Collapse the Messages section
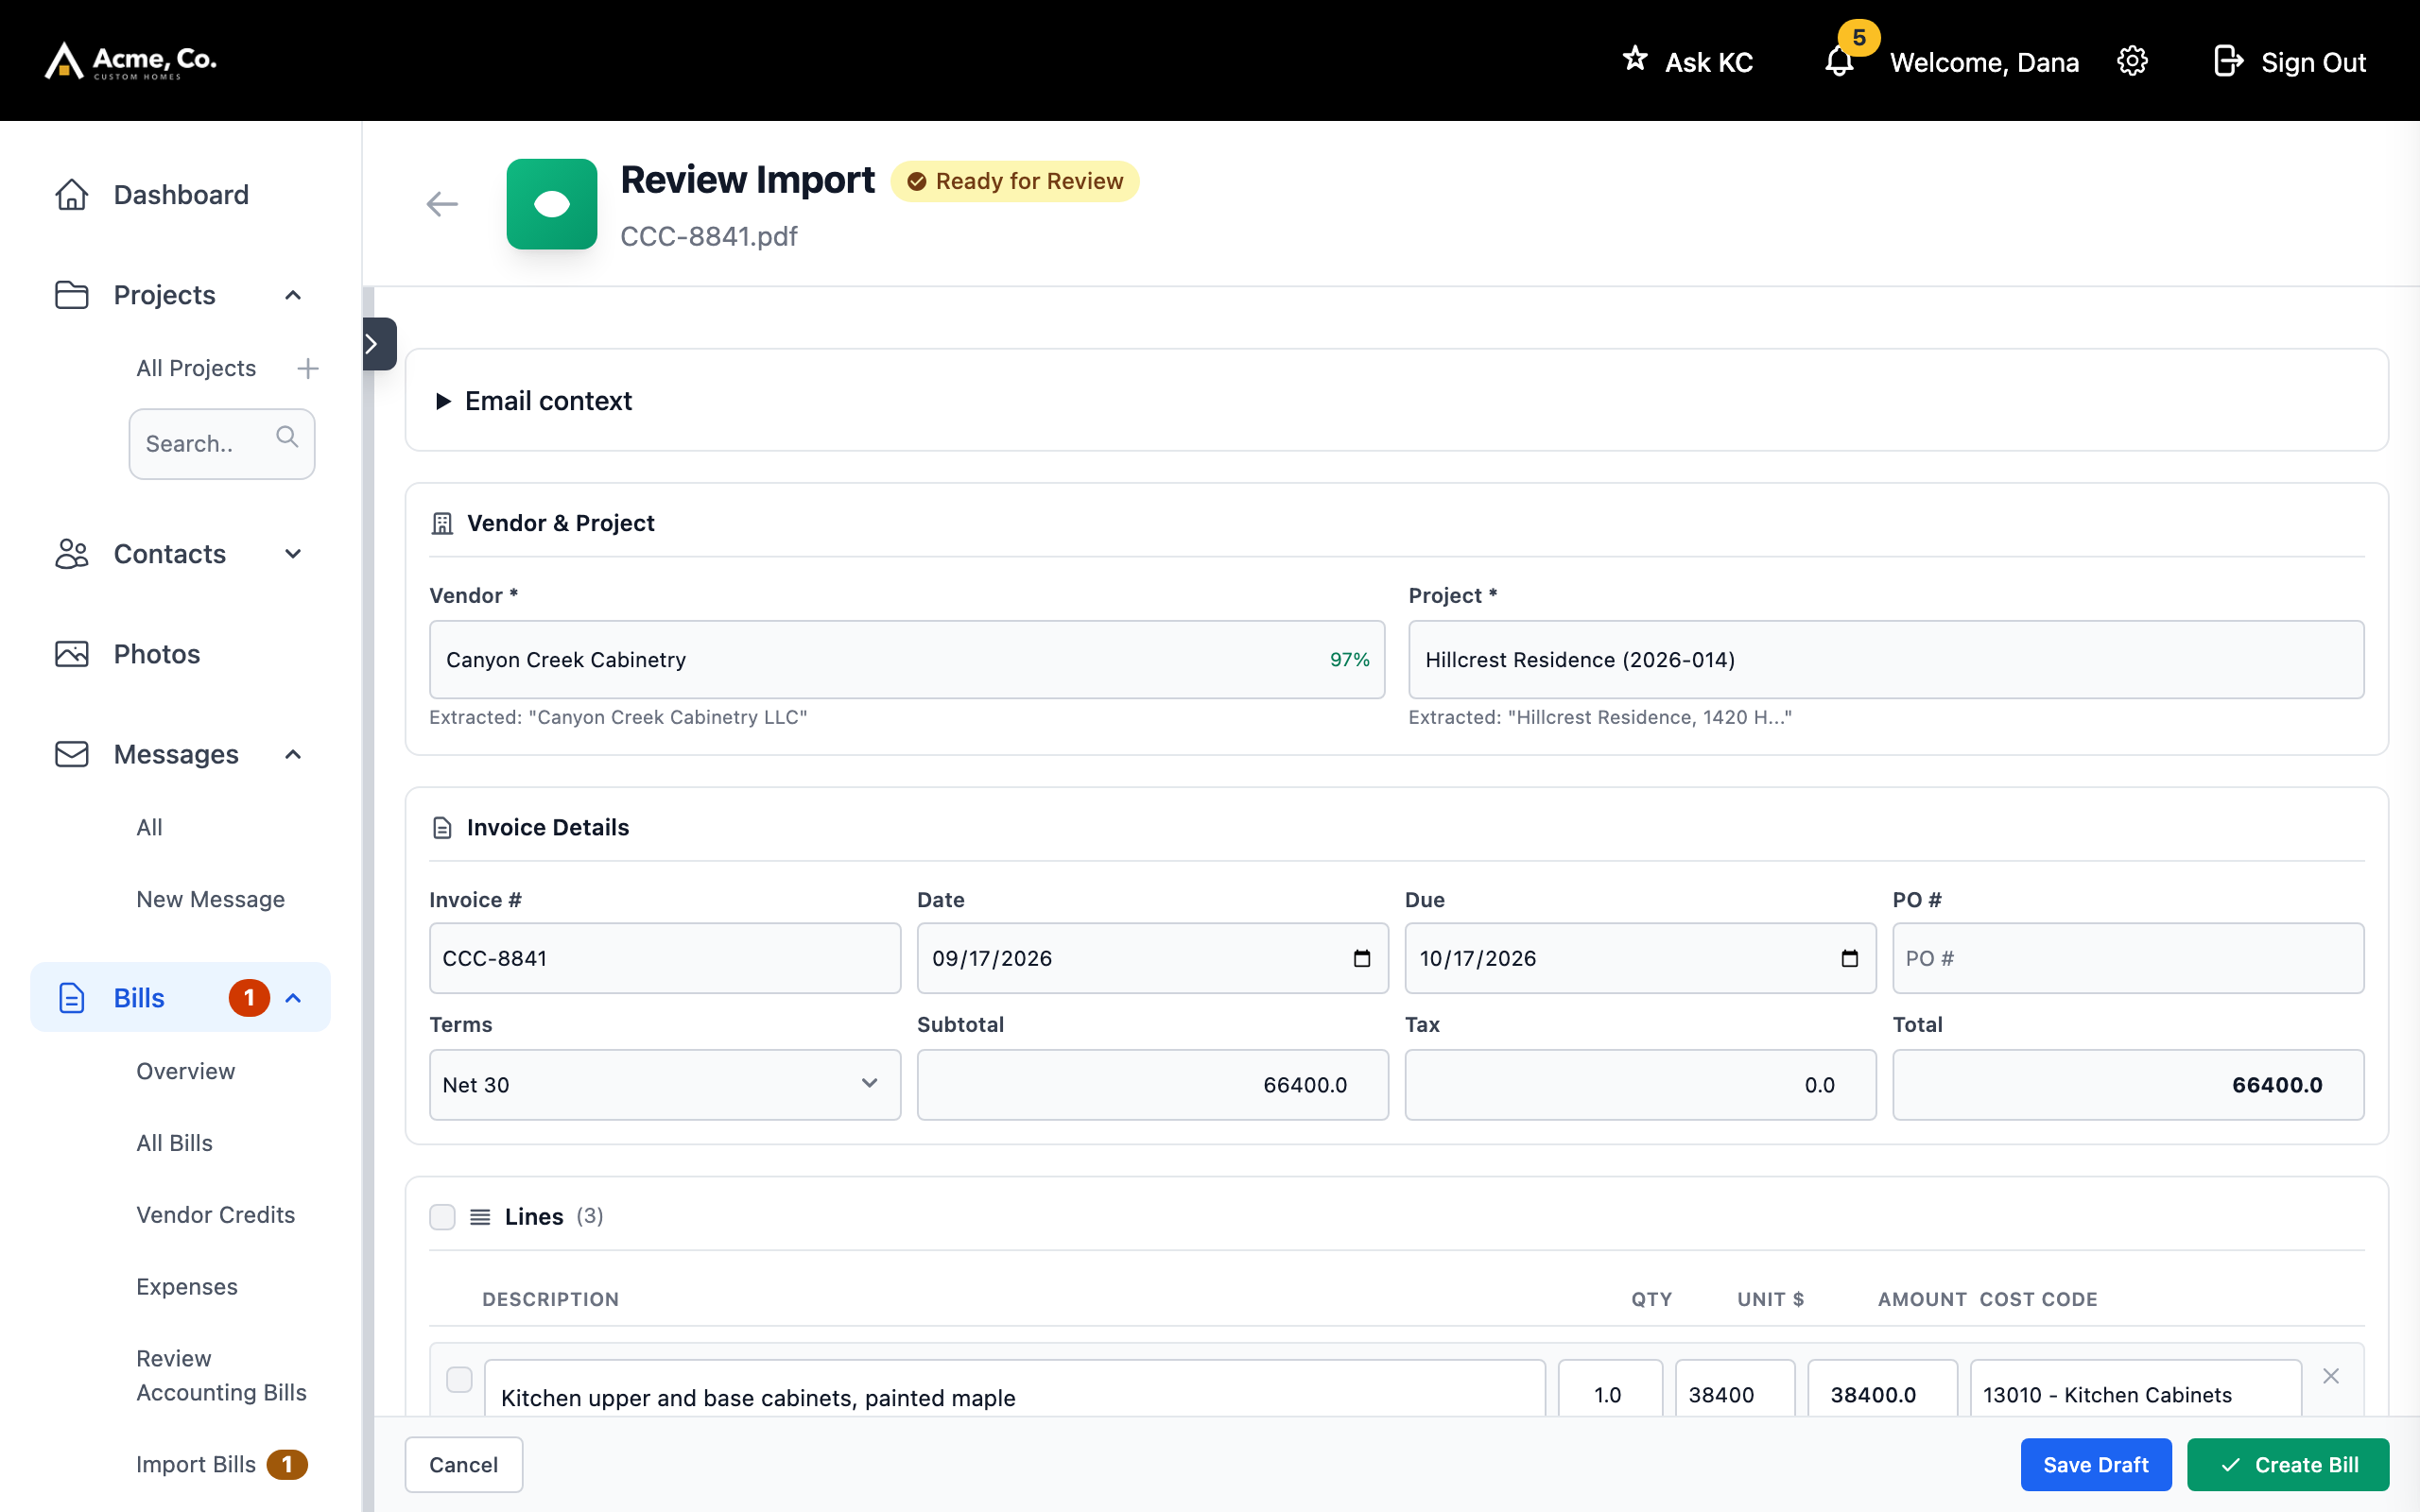 point(293,754)
